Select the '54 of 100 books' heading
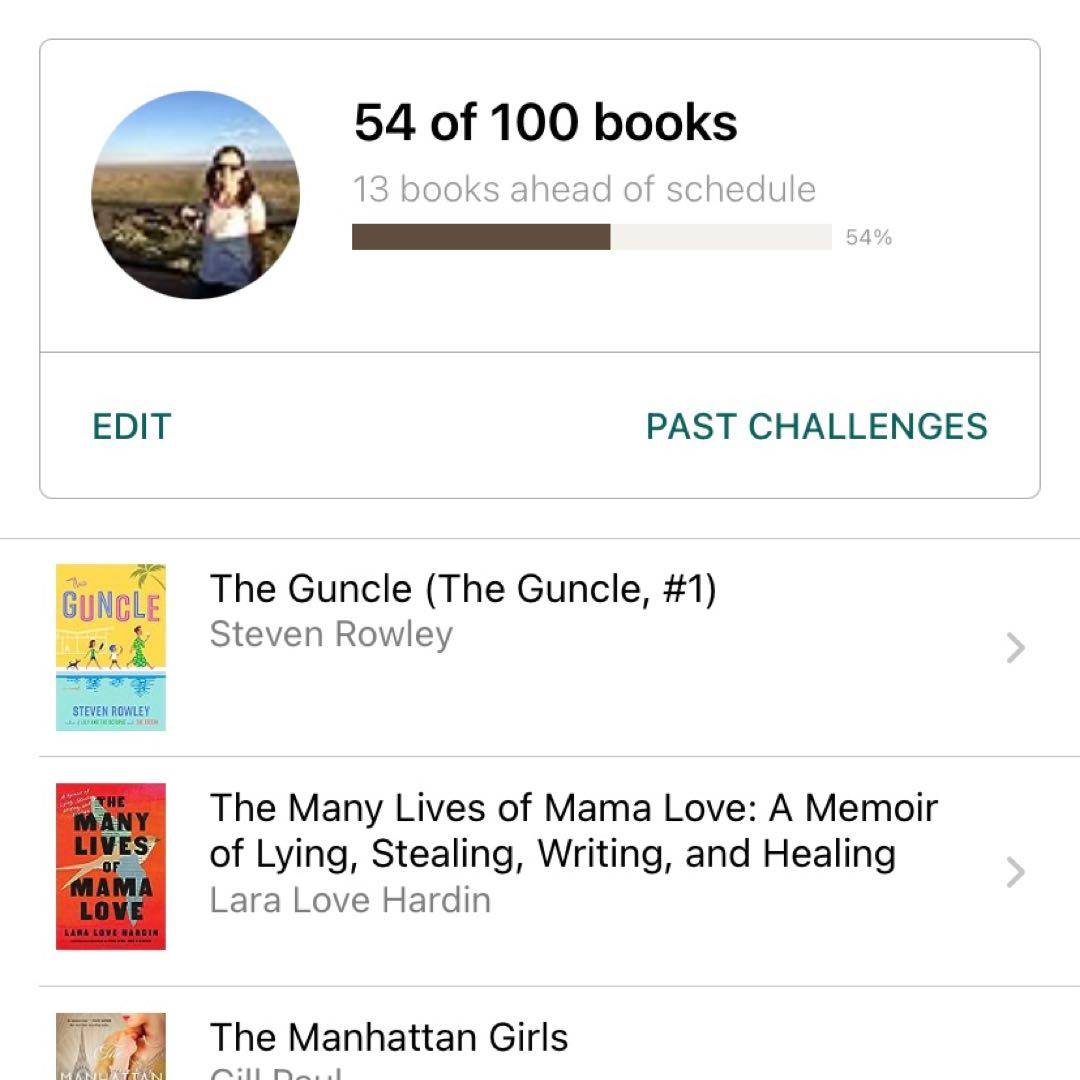The width and height of the screenshot is (1080, 1080). click(545, 123)
